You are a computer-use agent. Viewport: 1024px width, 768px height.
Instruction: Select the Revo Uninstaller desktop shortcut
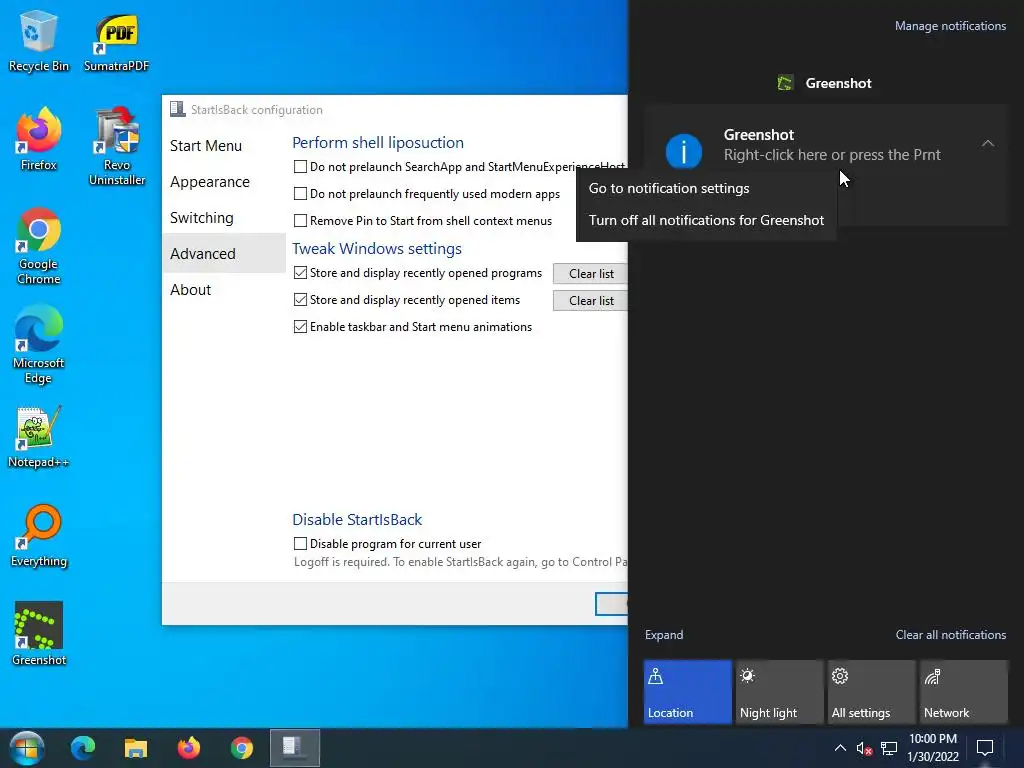coord(117,146)
